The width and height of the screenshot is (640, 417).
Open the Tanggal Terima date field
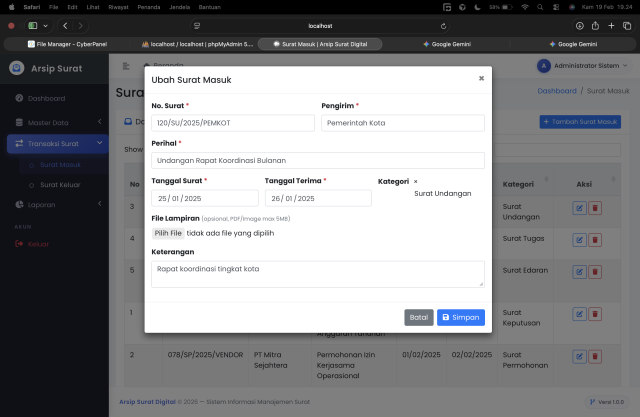click(317, 198)
